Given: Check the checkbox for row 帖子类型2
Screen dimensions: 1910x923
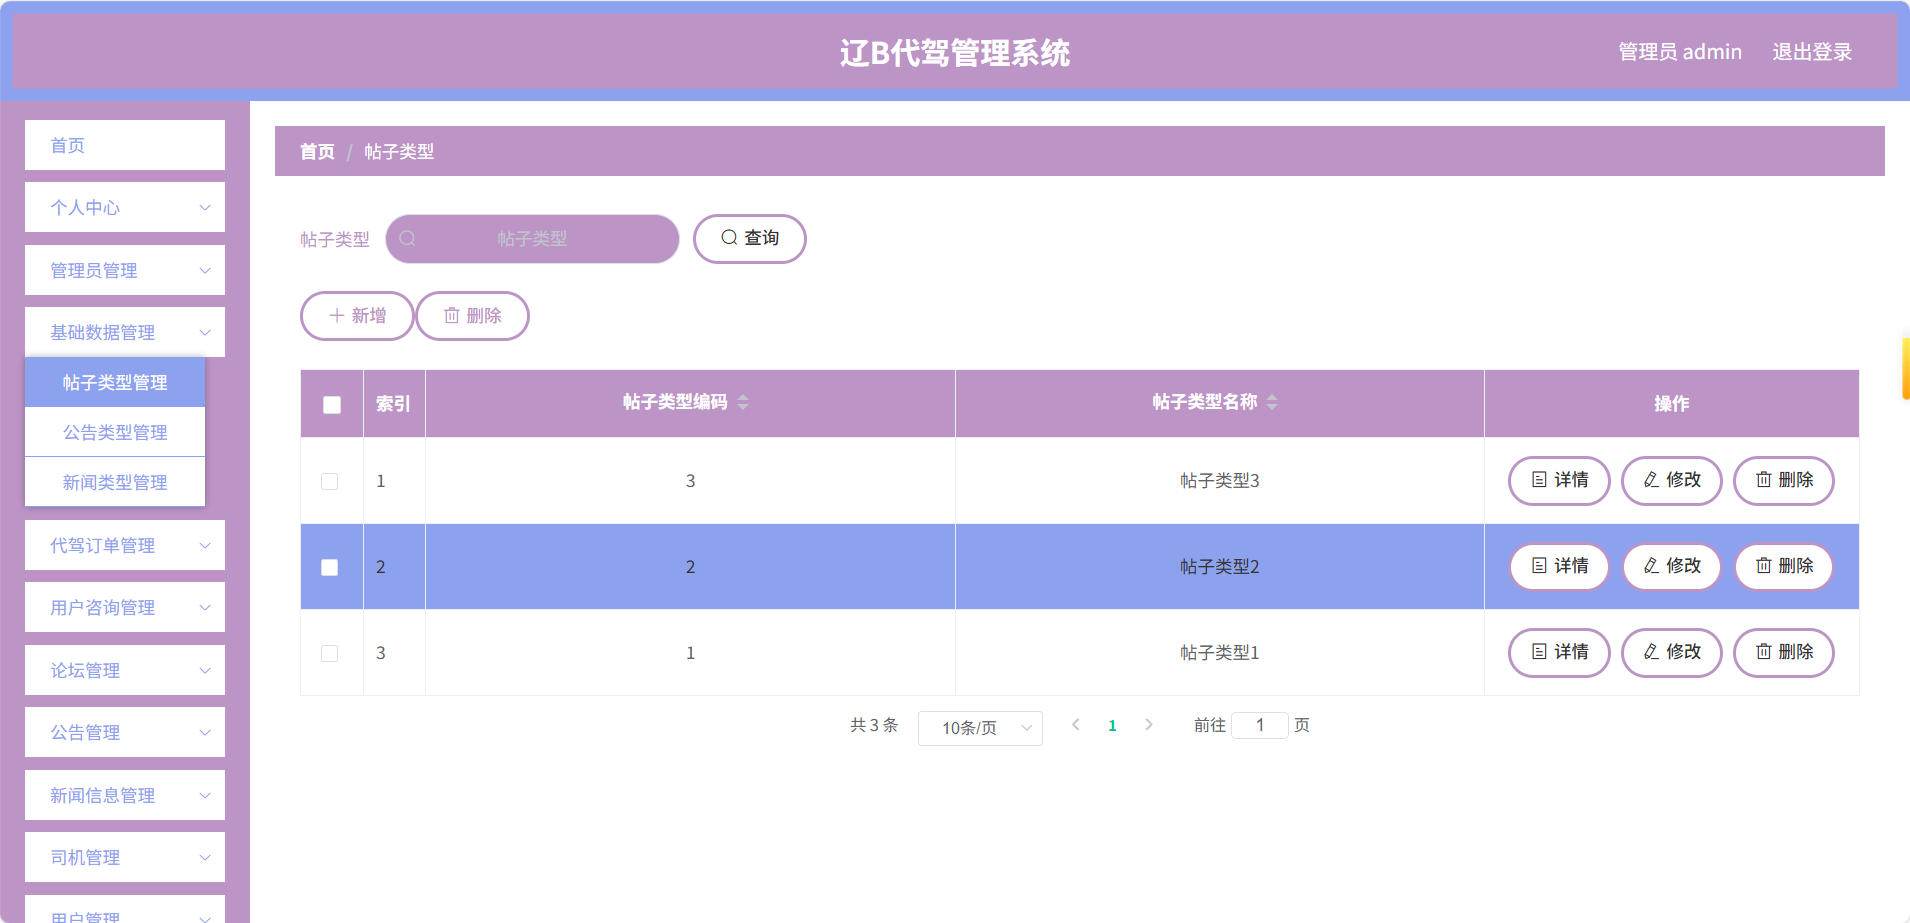Looking at the screenshot, I should coord(329,567).
